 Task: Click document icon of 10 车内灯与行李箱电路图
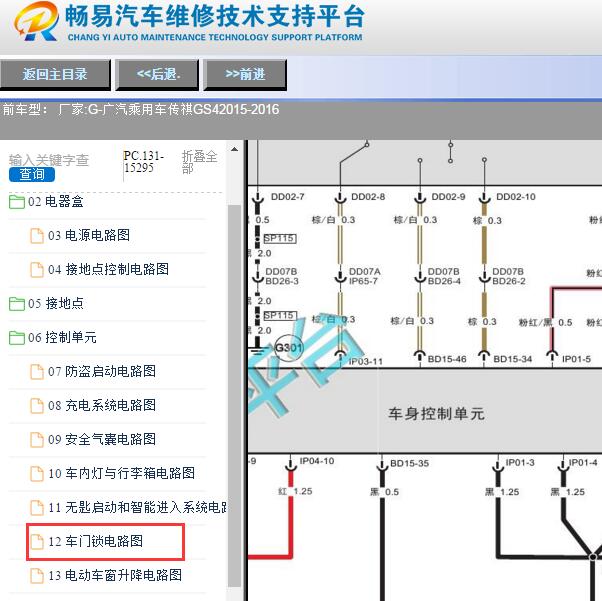(x=37, y=474)
